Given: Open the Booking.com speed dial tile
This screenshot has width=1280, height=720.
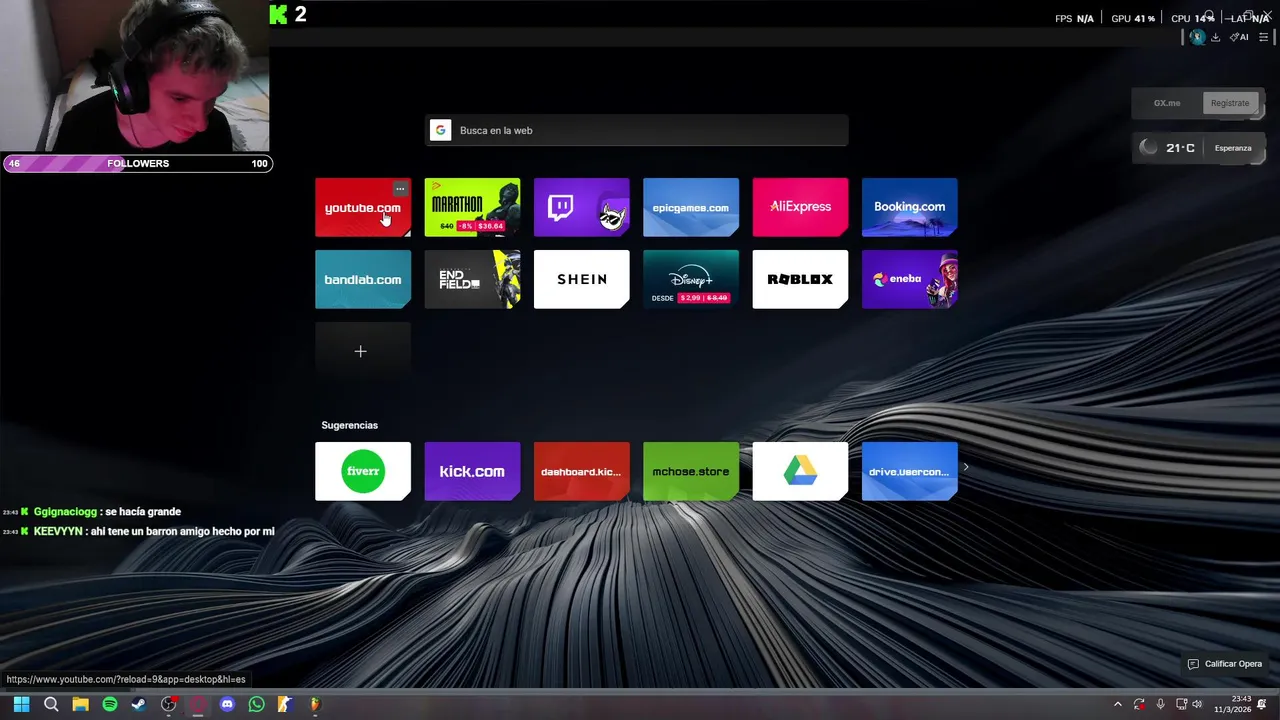Looking at the screenshot, I should (909, 208).
